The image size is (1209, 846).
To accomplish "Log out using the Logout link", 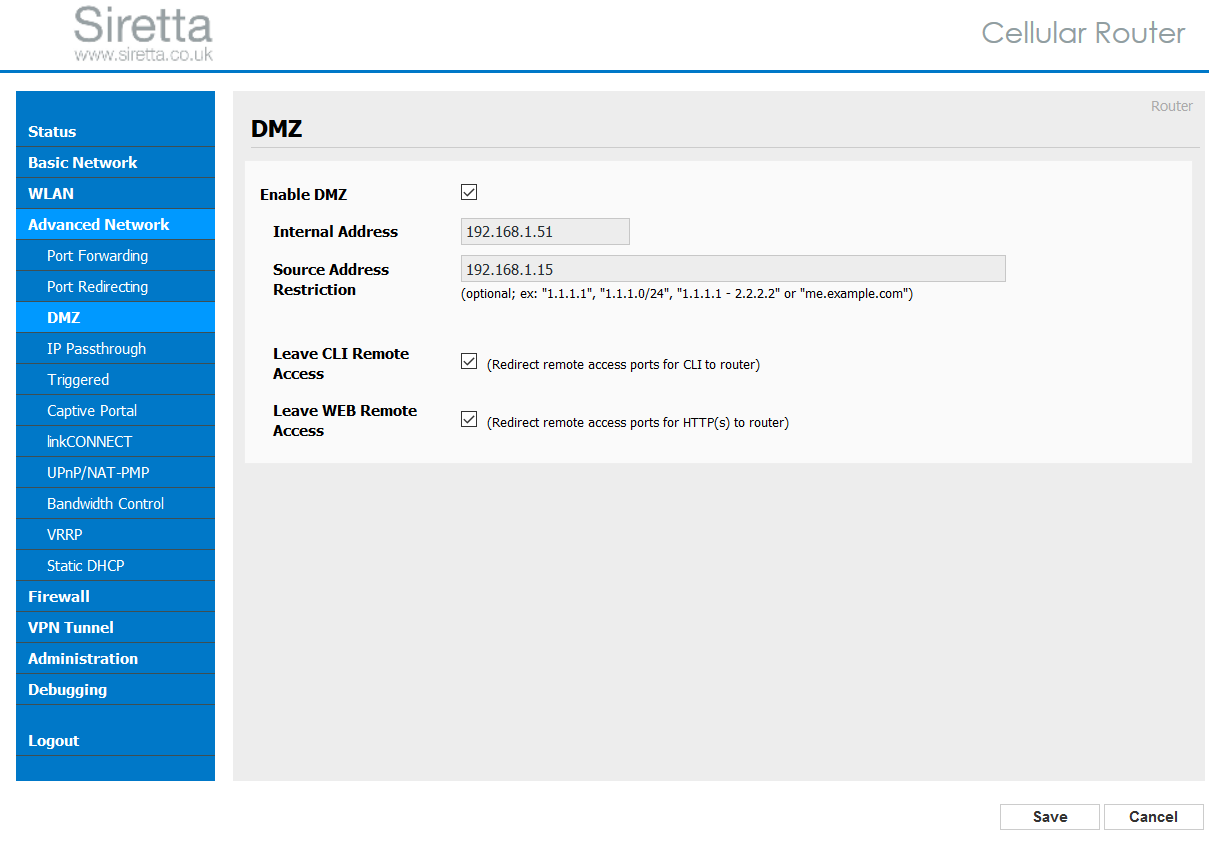I will click(x=115, y=740).
